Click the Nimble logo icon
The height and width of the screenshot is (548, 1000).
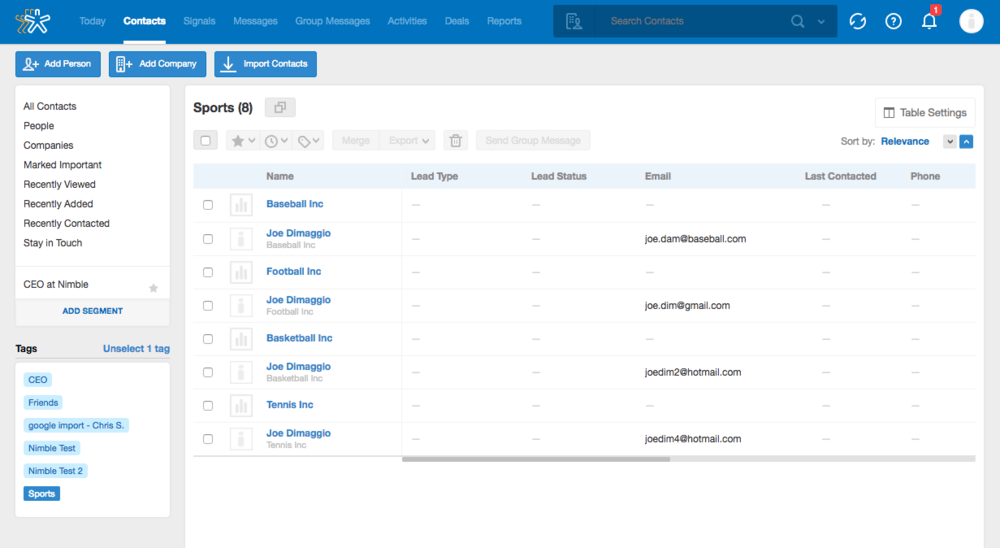pyautogui.click(x=32, y=21)
